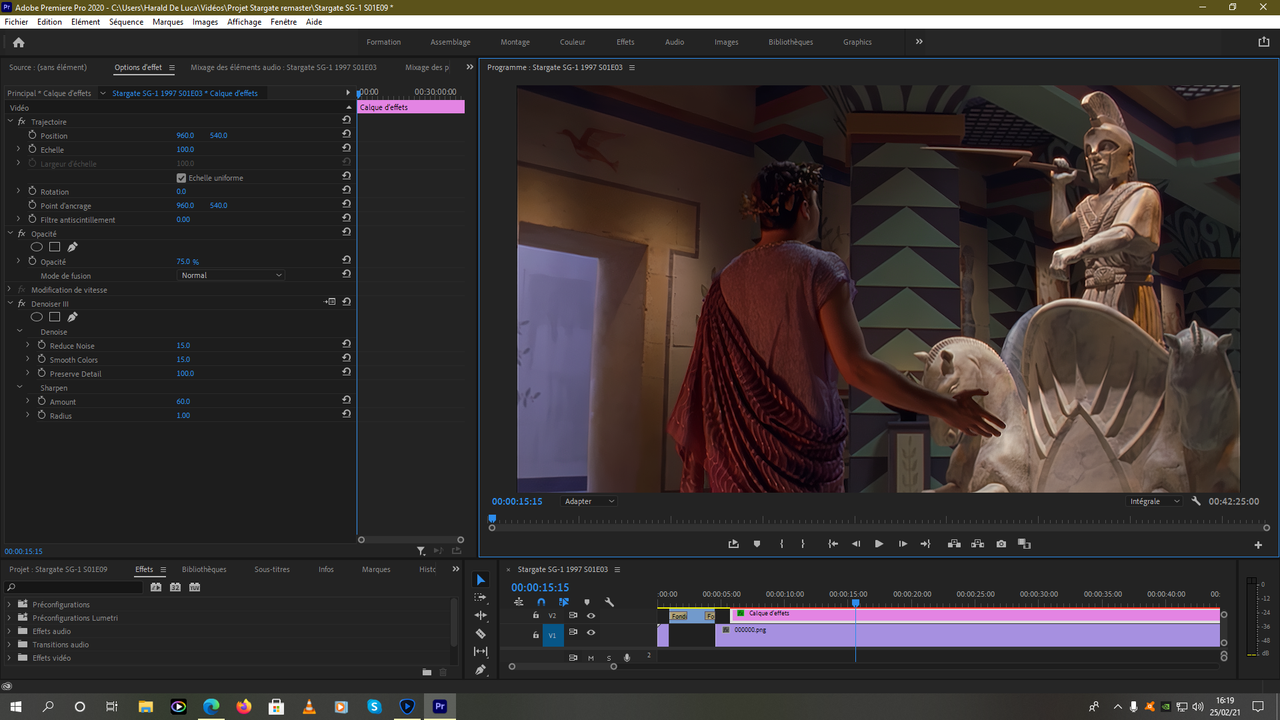This screenshot has width=1280, height=720.
Task: Open the Marques menu
Action: [168, 22]
